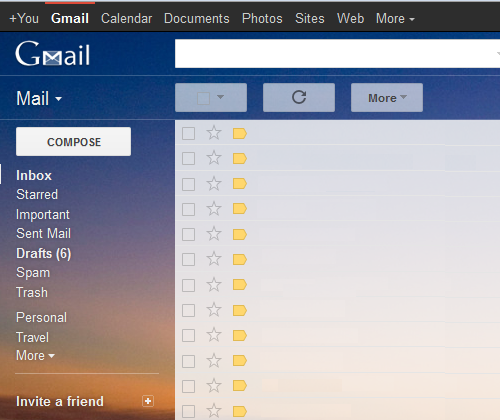The height and width of the screenshot is (420, 500).
Task: Tick the checkbox of the sixth email
Action: point(188,259)
